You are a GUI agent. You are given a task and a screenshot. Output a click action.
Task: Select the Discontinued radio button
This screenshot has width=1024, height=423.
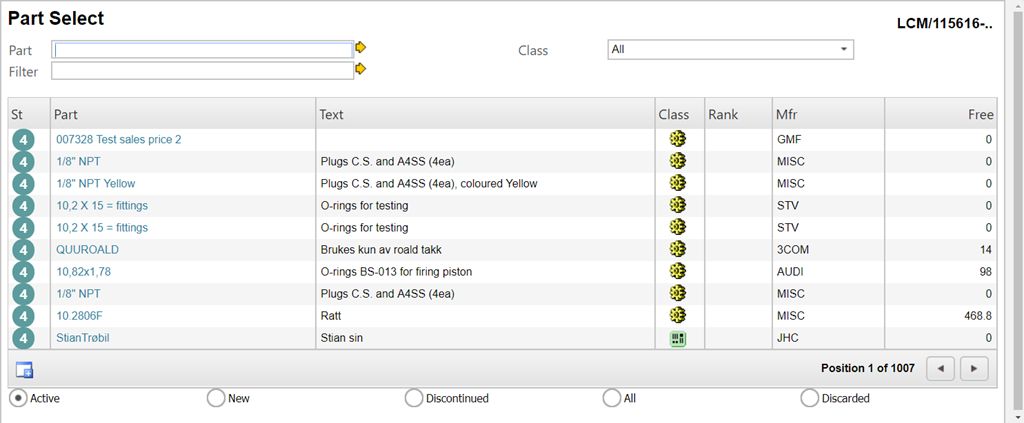pos(414,398)
